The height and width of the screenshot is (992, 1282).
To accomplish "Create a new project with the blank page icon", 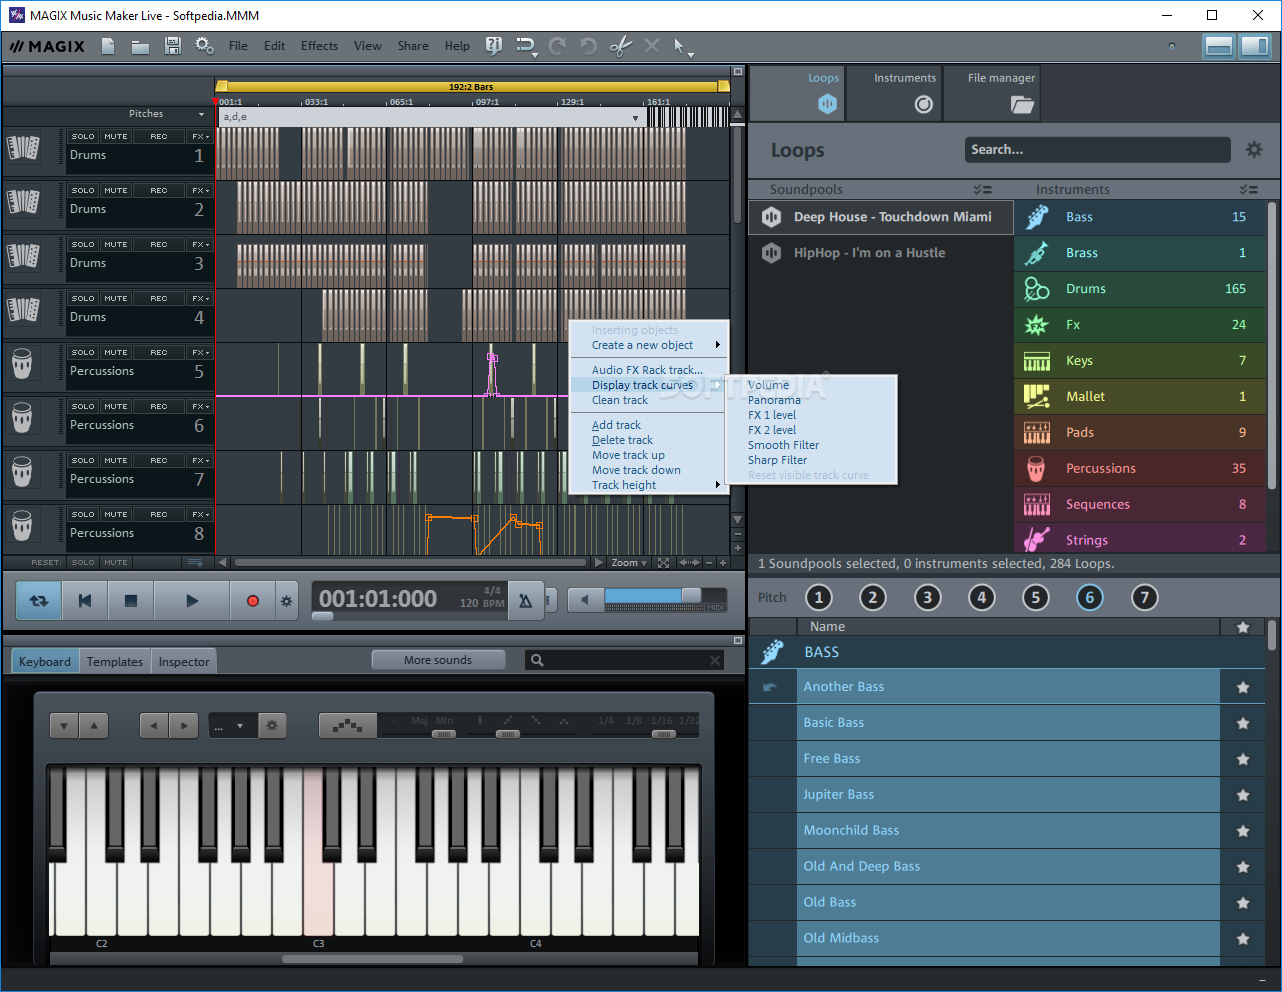I will 108,46.
